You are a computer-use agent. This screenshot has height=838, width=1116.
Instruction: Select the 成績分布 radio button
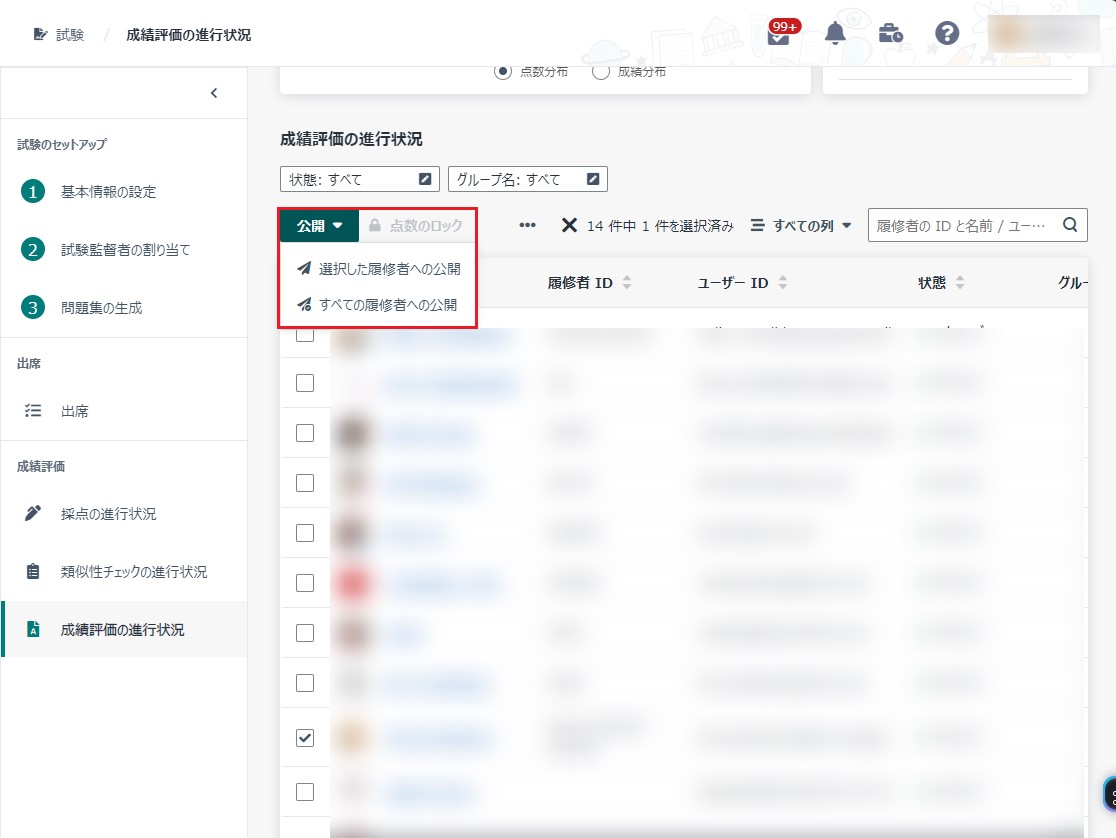click(x=601, y=71)
